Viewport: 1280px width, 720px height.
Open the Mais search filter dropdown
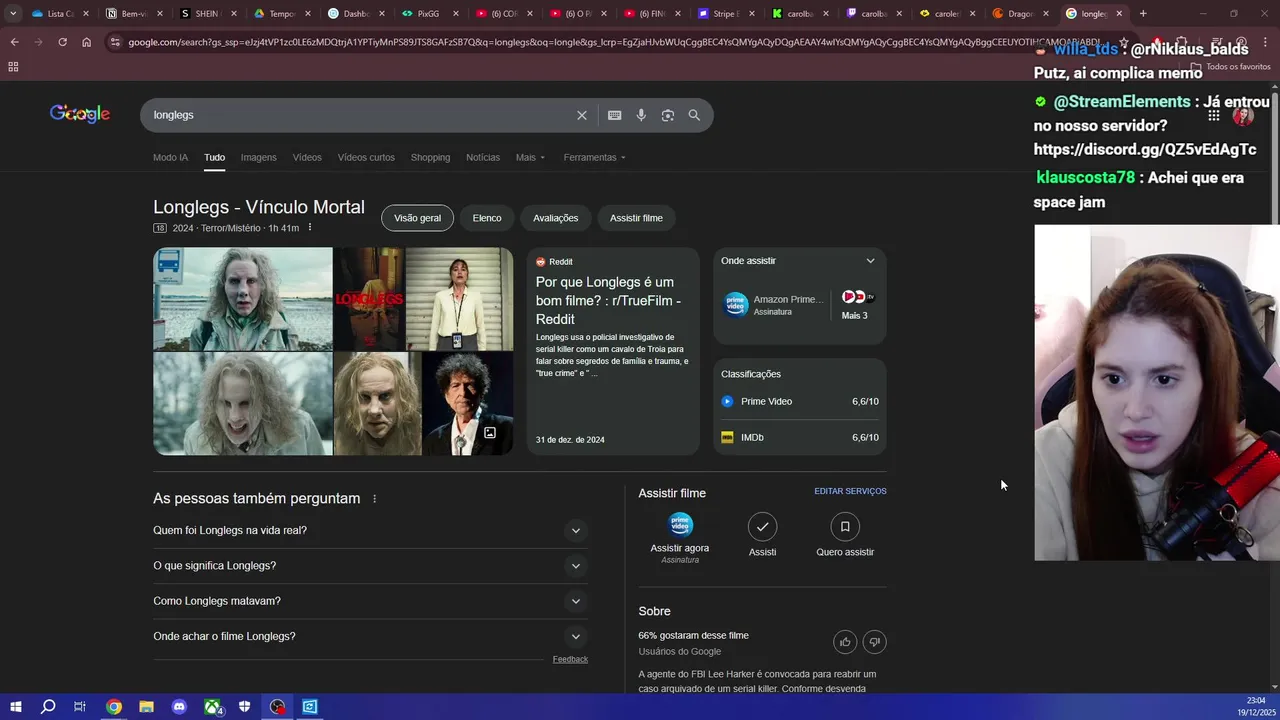[530, 157]
